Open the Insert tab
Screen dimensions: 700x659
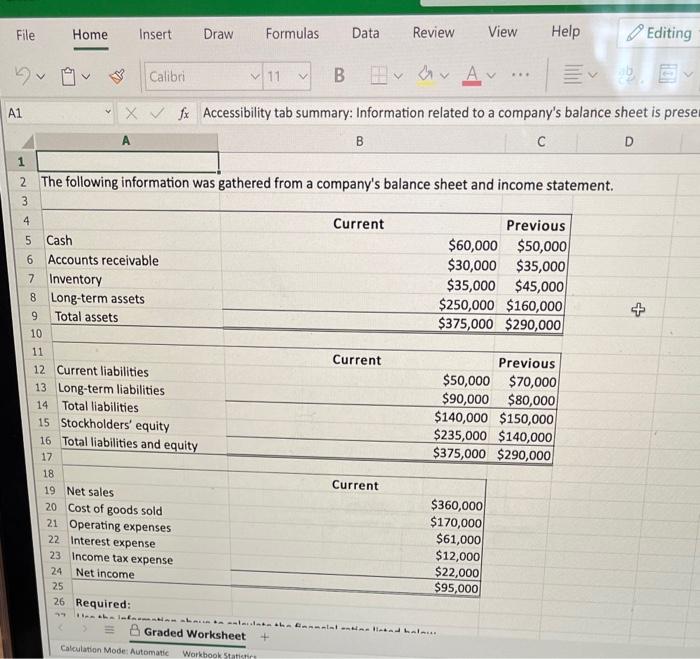(x=155, y=34)
